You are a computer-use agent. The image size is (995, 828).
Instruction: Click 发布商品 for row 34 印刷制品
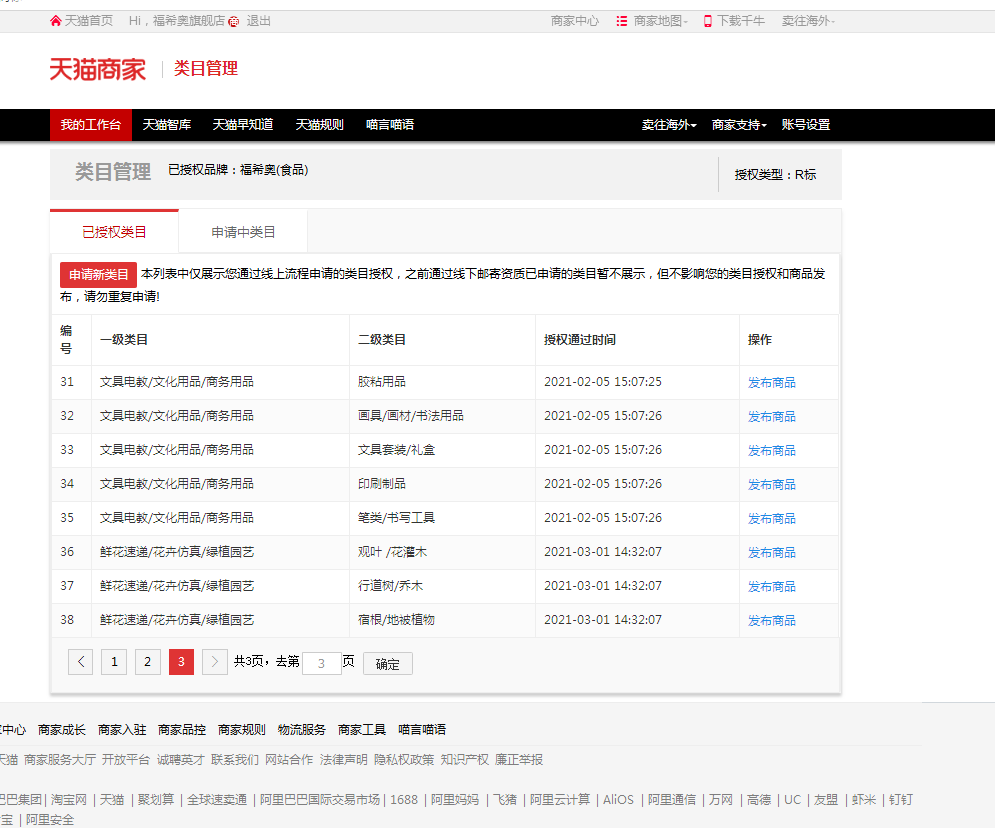pyautogui.click(x=772, y=485)
